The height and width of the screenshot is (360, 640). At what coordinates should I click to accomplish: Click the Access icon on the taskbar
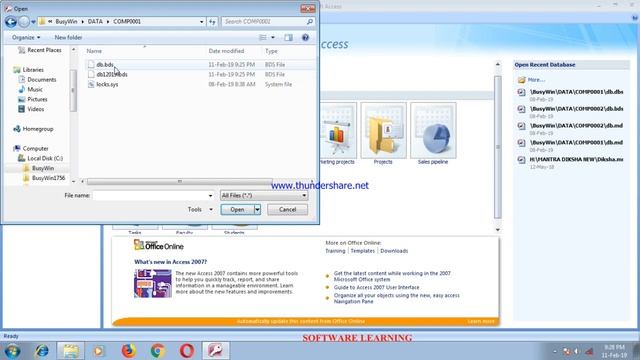coord(216,351)
